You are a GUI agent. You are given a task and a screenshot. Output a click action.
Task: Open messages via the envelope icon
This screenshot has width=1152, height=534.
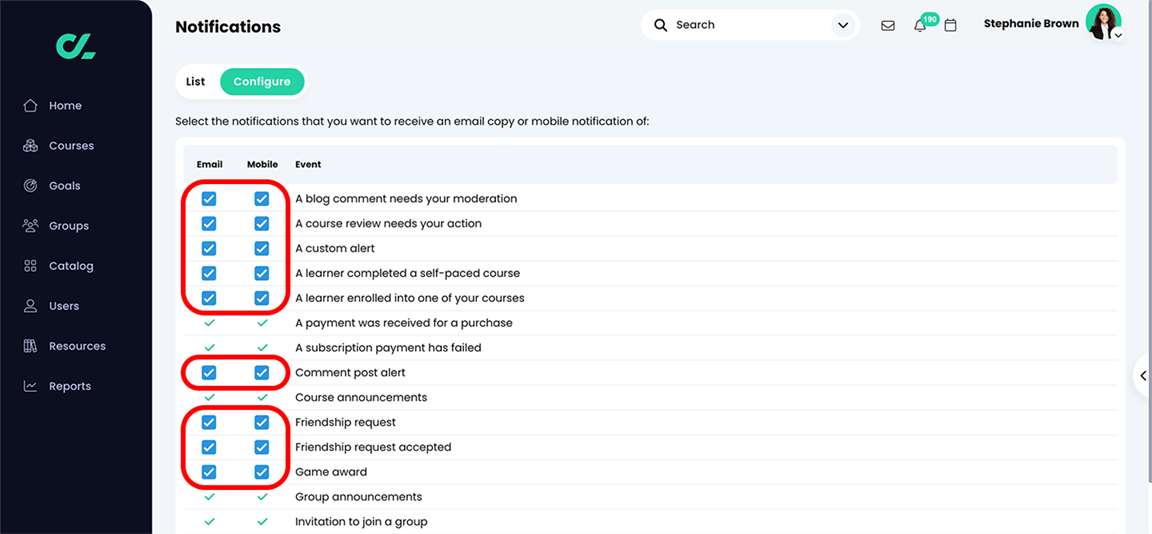pos(887,25)
